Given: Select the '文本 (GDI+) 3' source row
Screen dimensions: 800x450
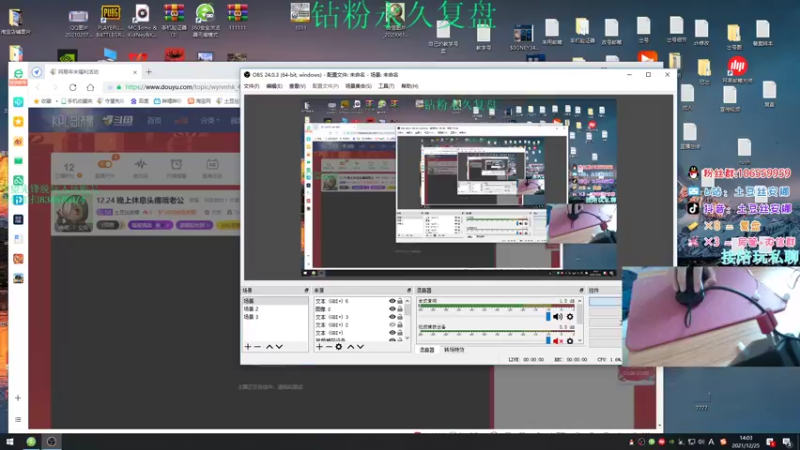Looking at the screenshot, I should tap(359, 317).
